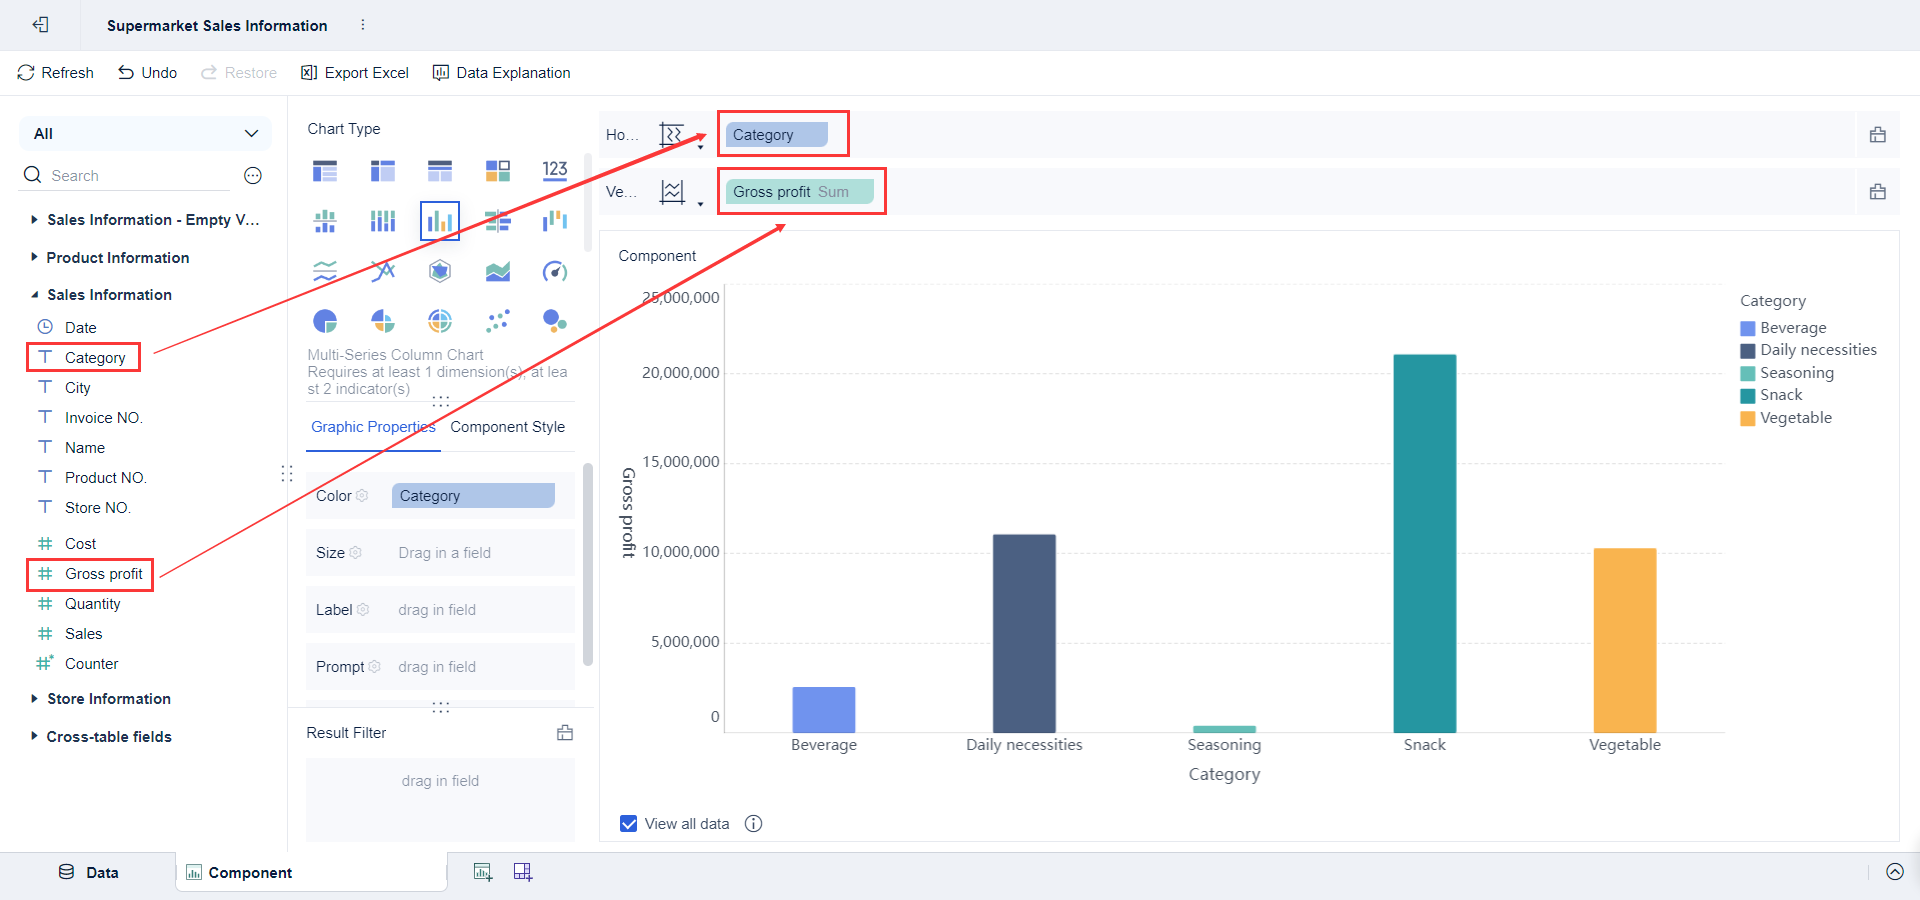
Task: Click the Result Filter toolbox icon
Action: click(565, 733)
